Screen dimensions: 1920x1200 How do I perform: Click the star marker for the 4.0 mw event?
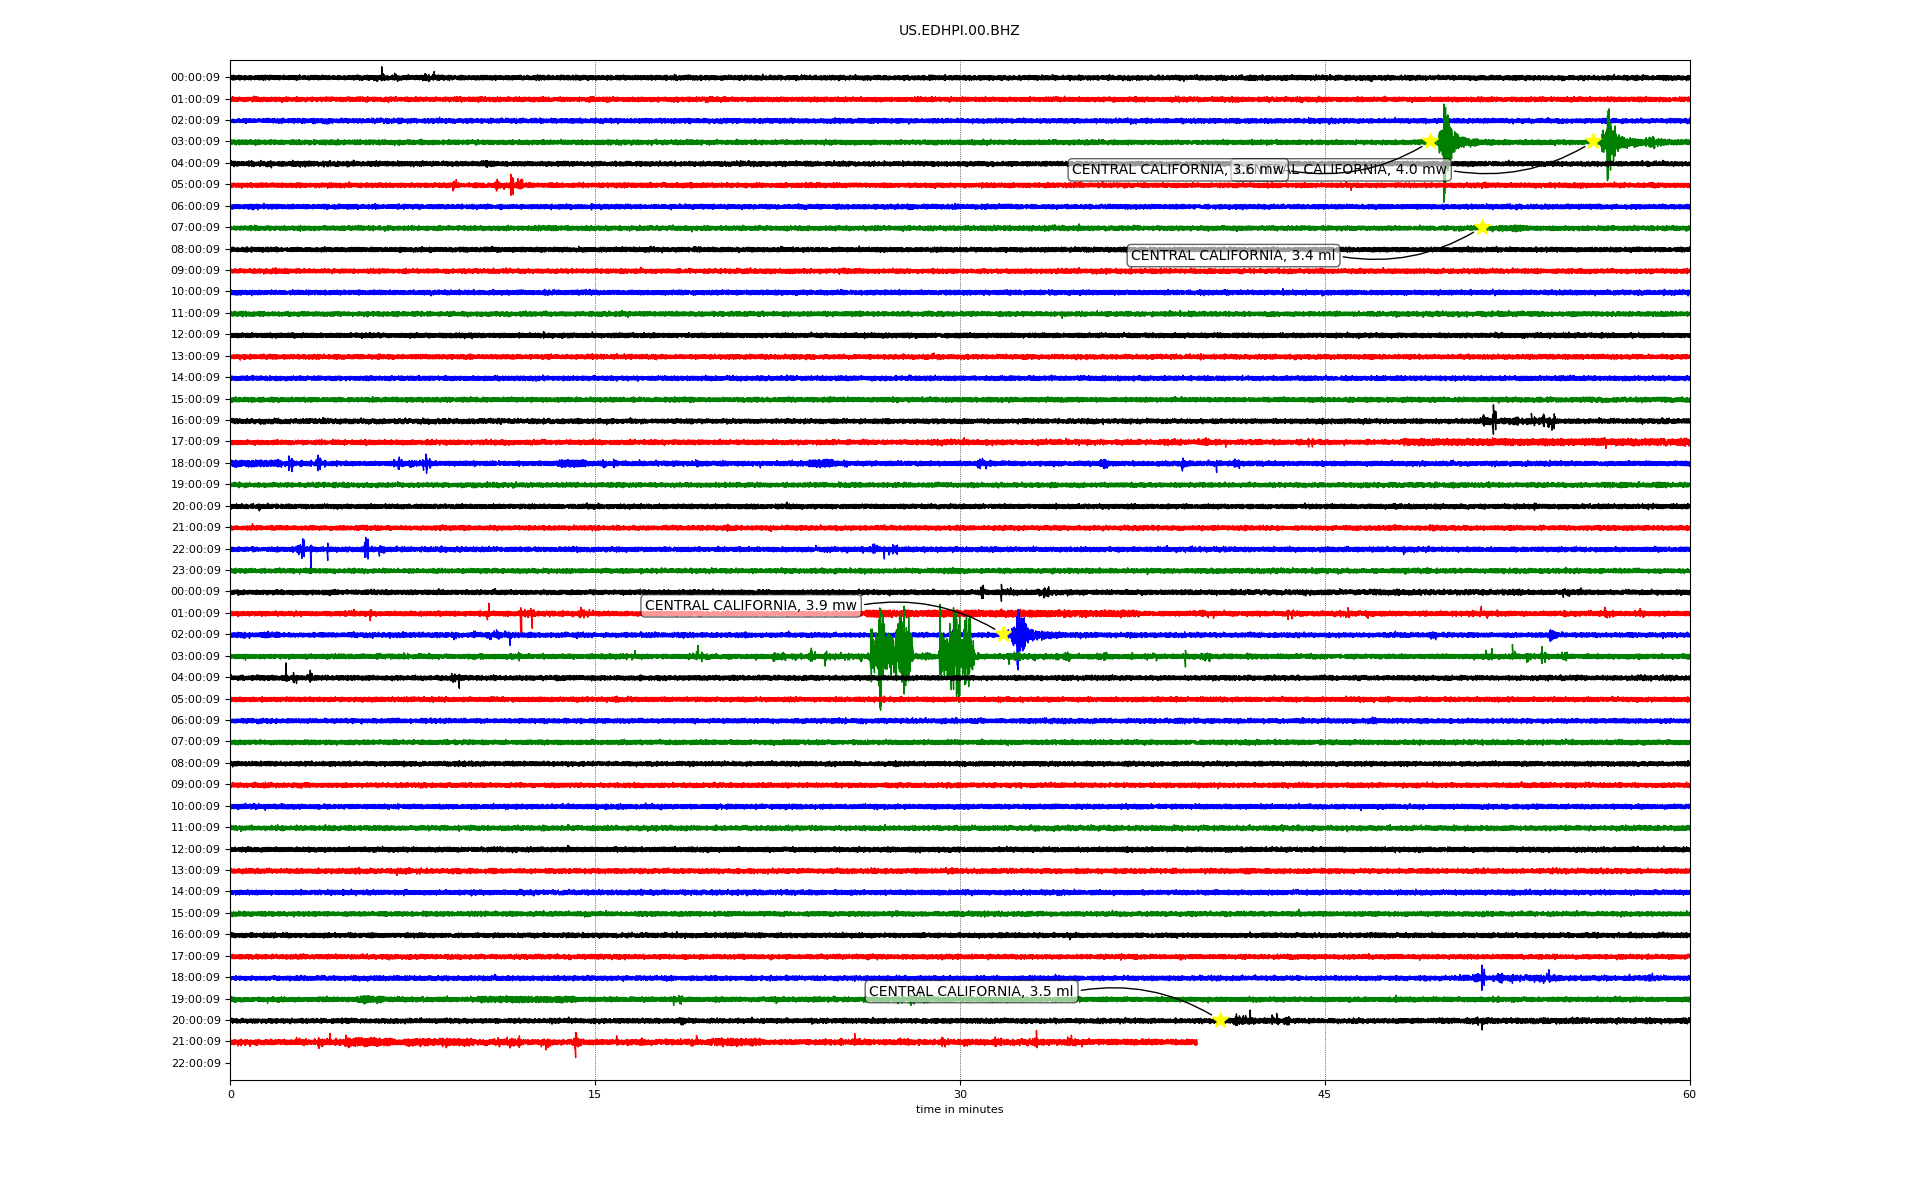(x=1593, y=141)
